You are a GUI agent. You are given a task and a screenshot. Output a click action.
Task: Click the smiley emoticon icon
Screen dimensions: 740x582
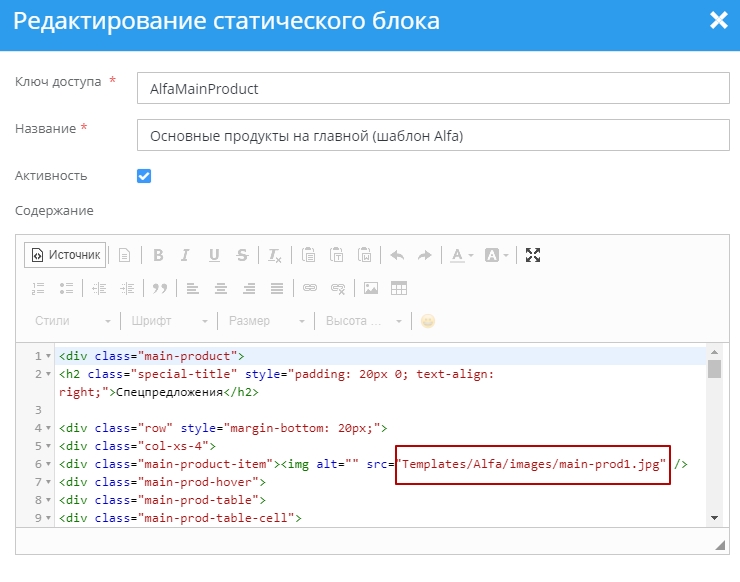click(428, 321)
